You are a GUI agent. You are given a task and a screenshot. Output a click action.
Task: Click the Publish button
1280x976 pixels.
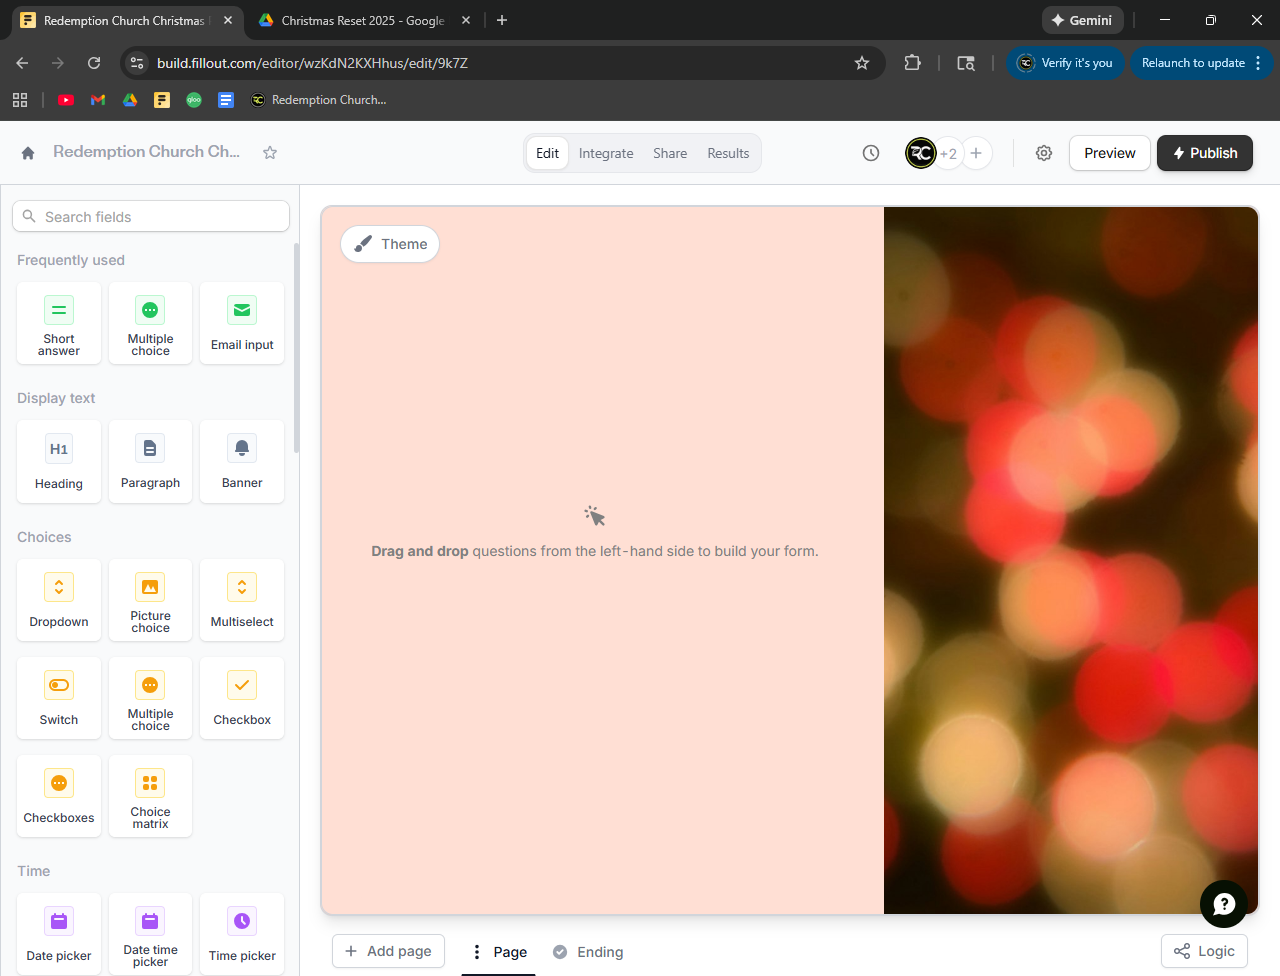[x=1204, y=153]
